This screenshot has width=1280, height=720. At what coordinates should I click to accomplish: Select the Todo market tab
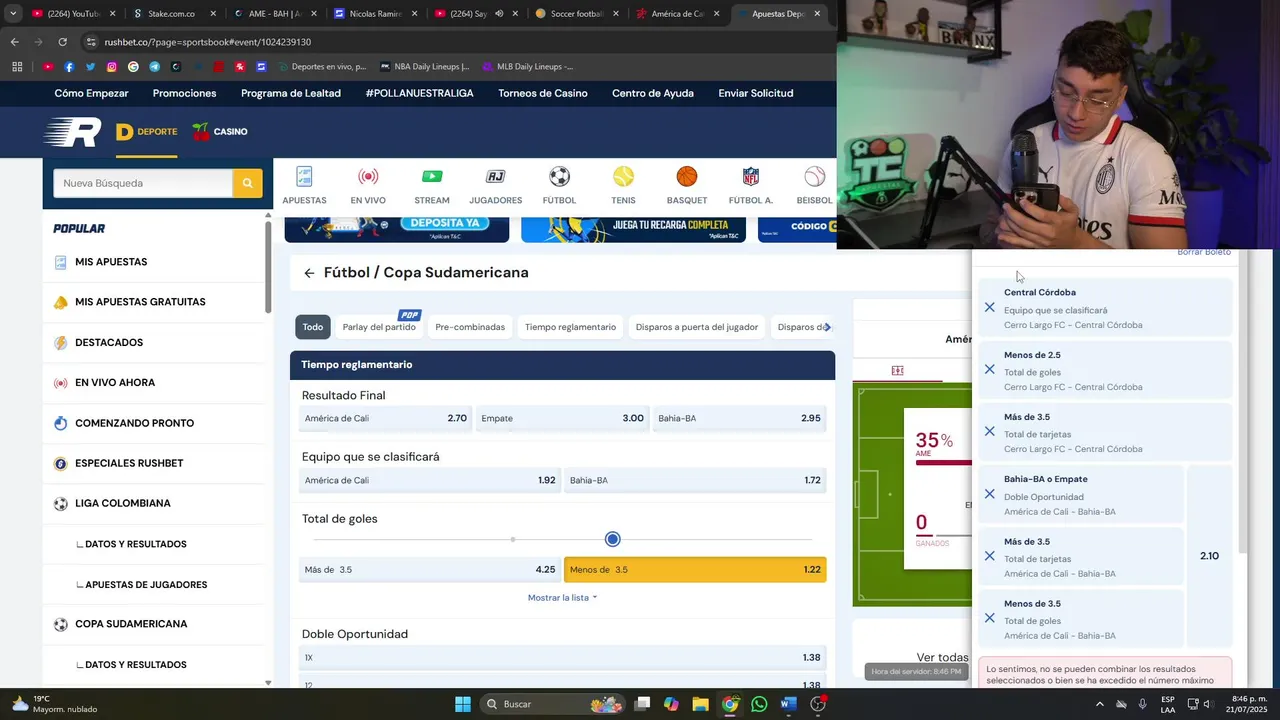pyautogui.click(x=313, y=327)
